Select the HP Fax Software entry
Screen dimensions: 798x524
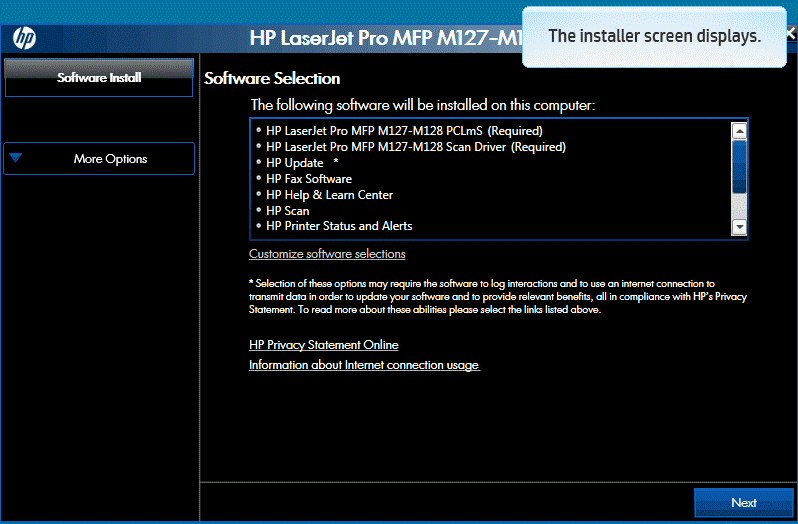tap(309, 179)
